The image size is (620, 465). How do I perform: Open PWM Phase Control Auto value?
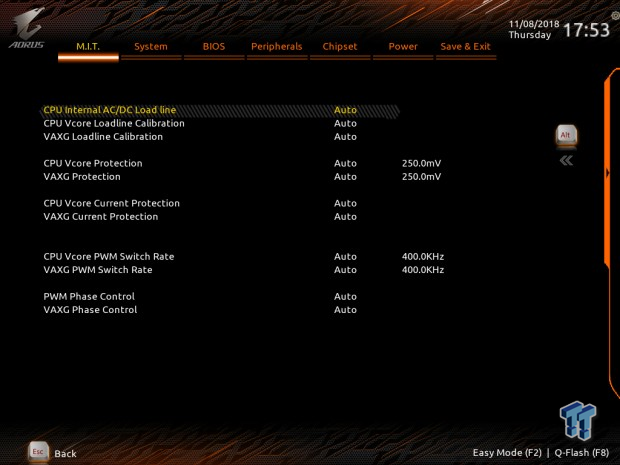345,297
